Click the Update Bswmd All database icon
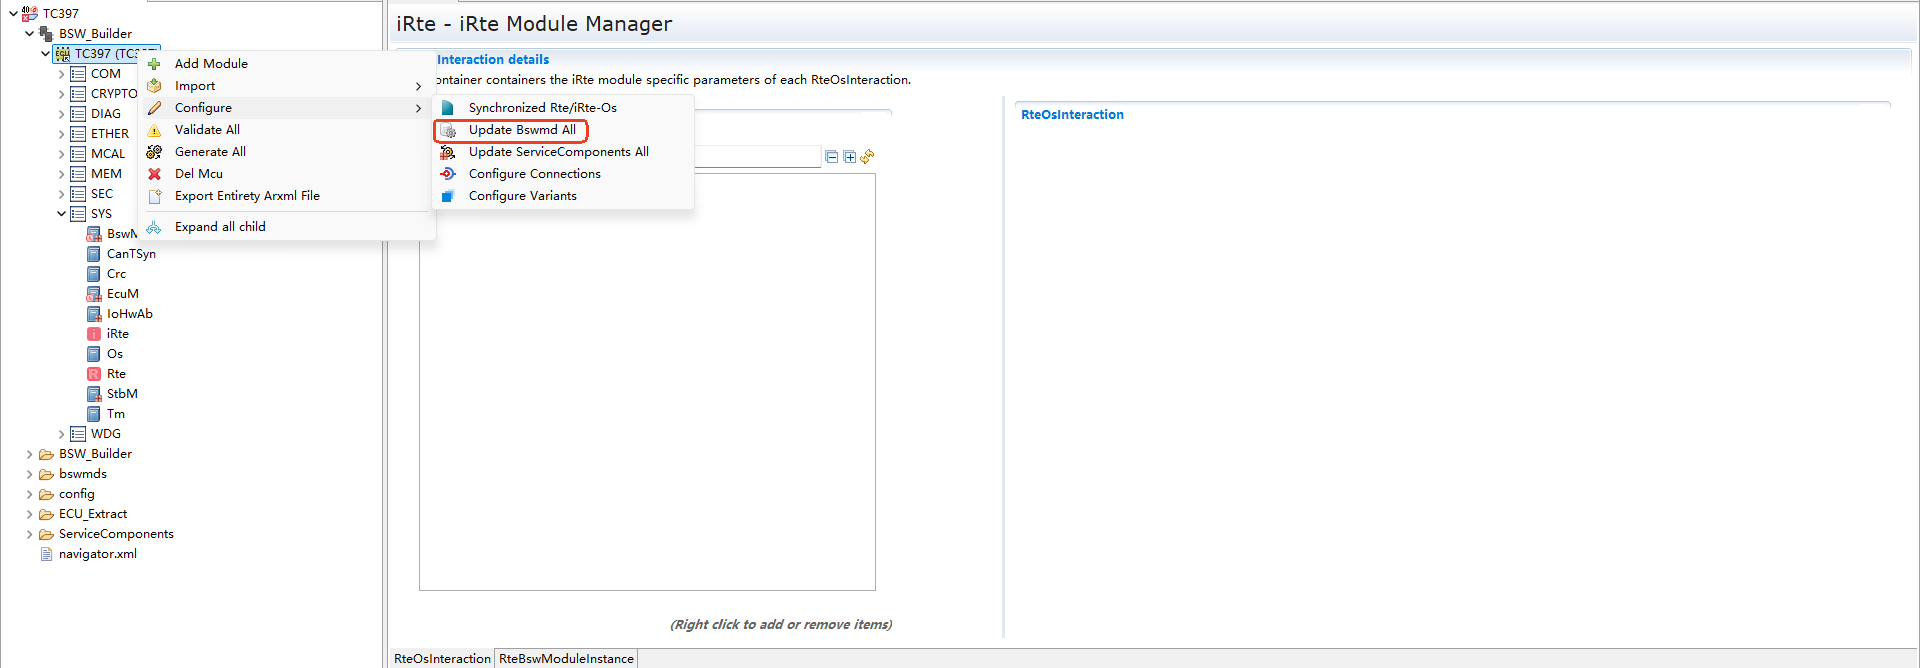 pos(448,130)
